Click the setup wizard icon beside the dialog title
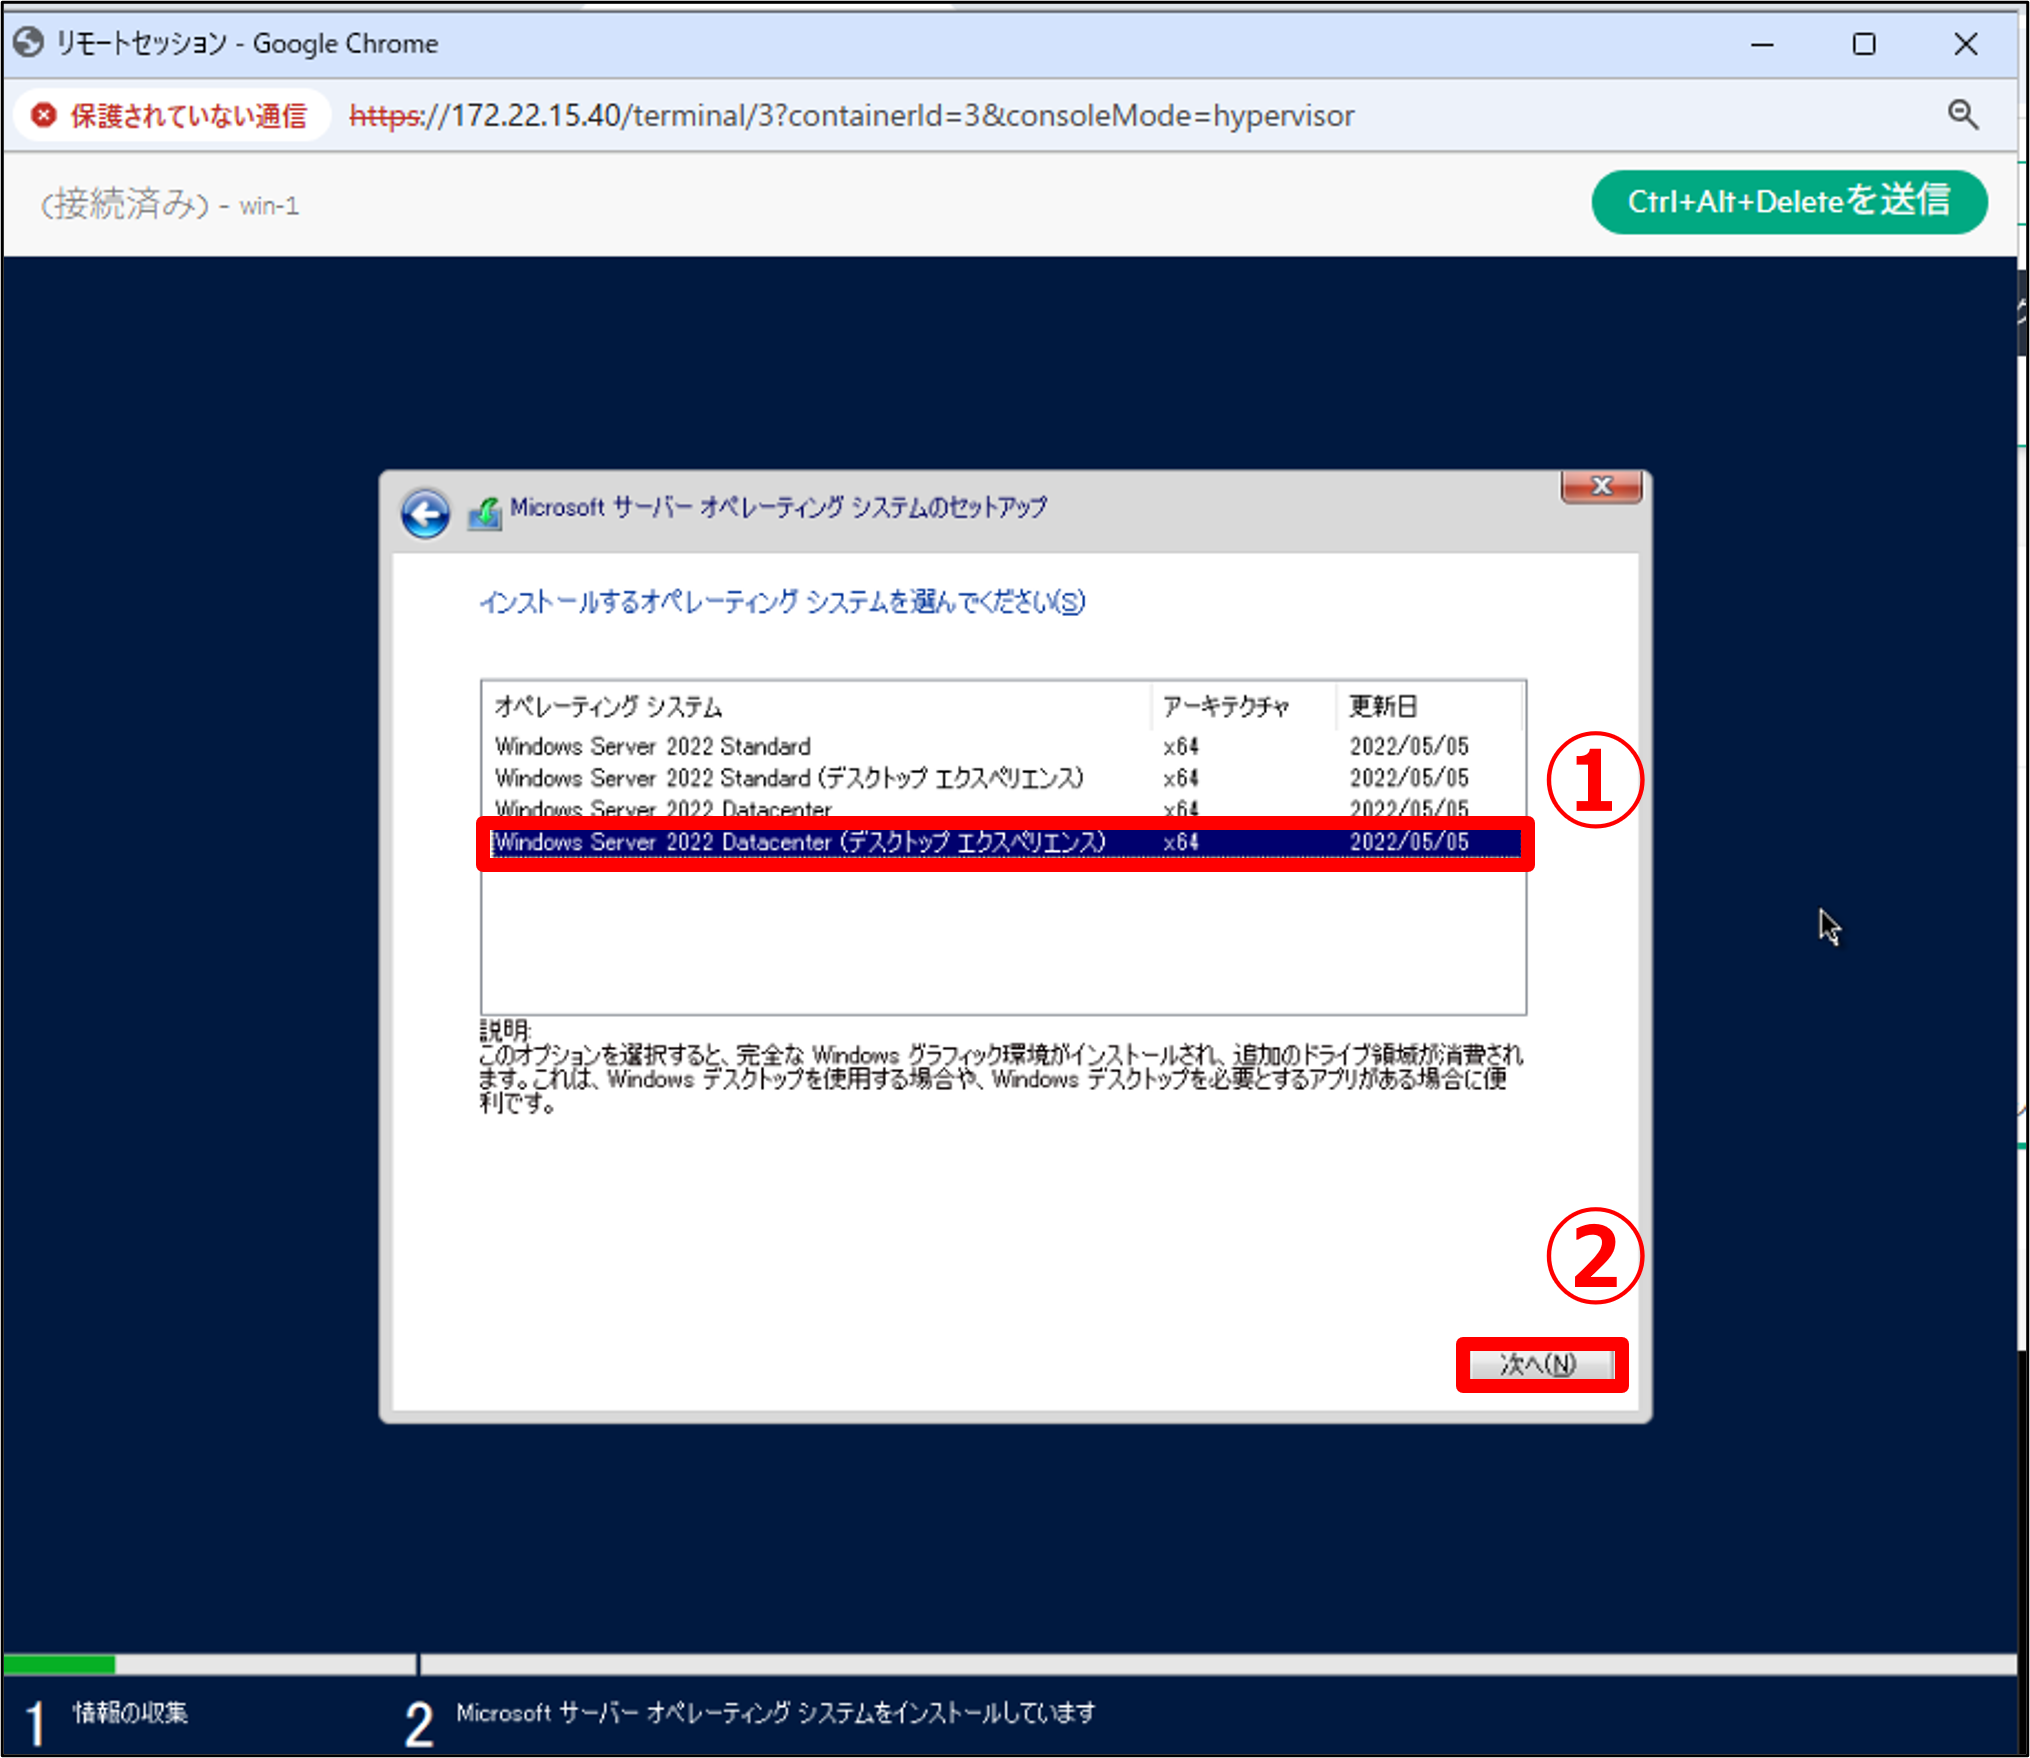Viewport: 2030px width, 1758px height. tap(485, 514)
